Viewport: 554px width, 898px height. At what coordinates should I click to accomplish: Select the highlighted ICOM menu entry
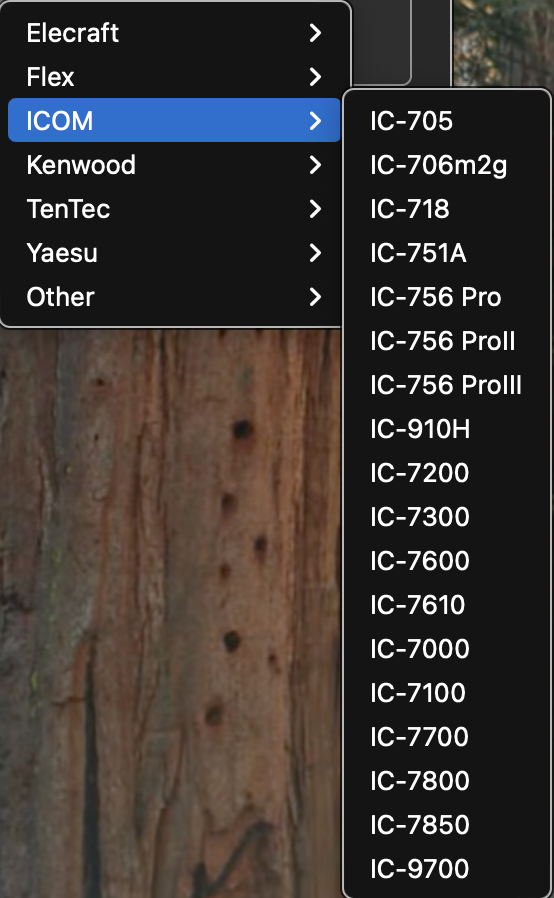(174, 120)
